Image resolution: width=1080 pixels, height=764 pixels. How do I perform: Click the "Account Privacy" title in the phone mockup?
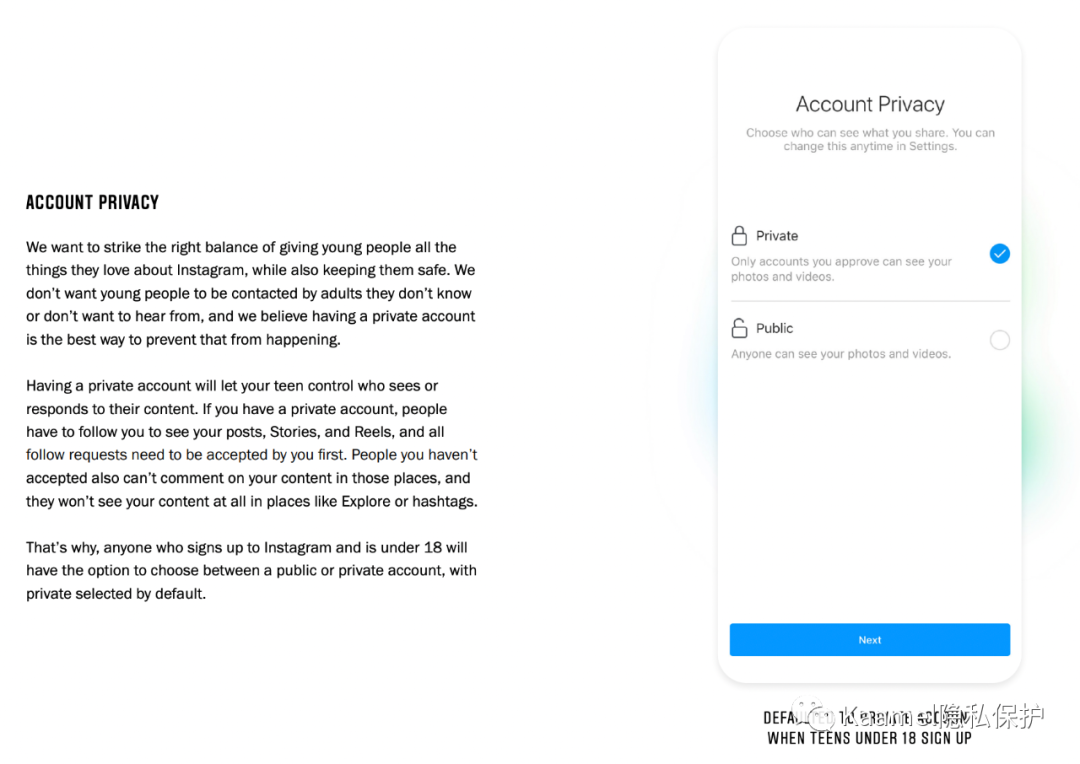[870, 104]
